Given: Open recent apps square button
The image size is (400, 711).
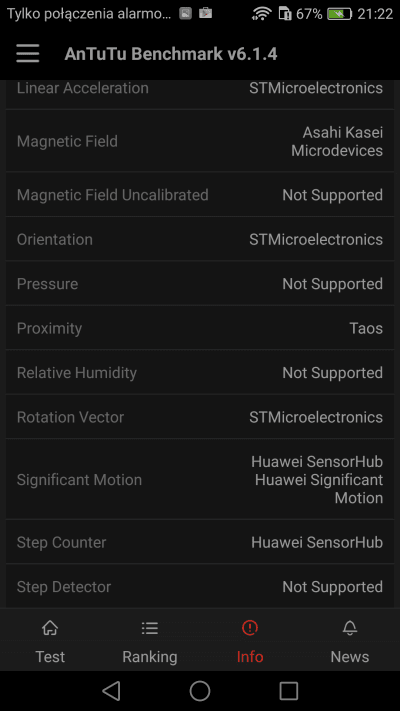Looking at the screenshot, I should pyautogui.click(x=288, y=691).
